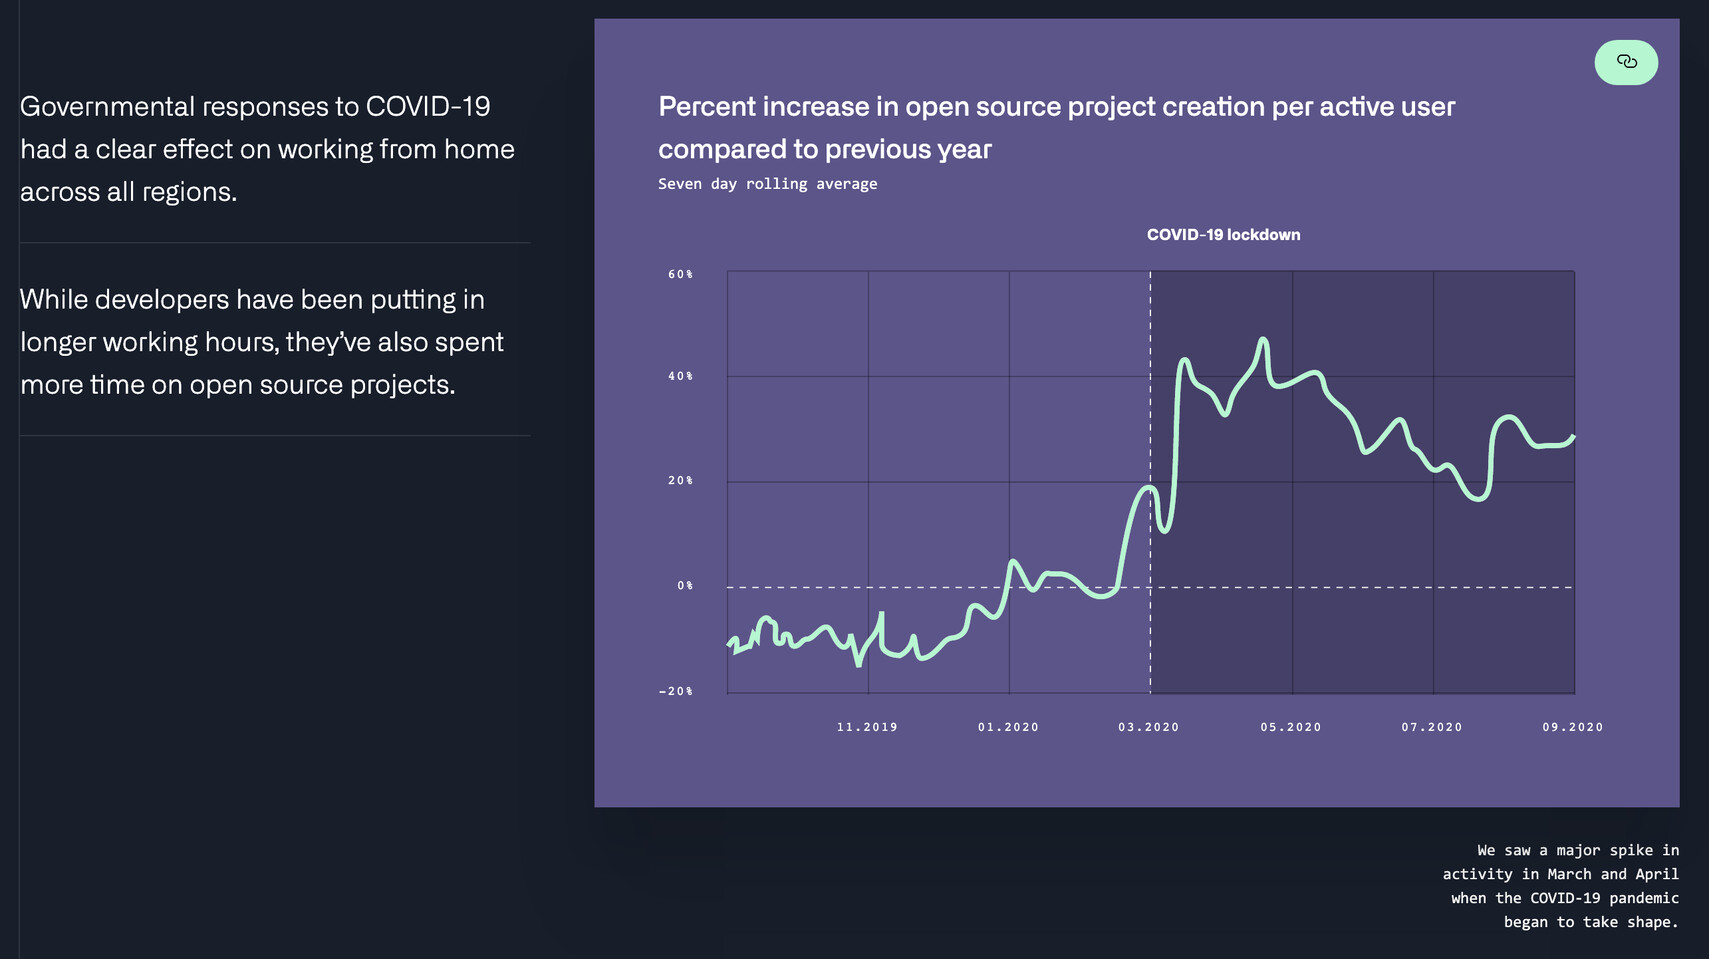Viewport: 1709px width, 959px height.
Task: Select the 05.2020 x-axis date label
Action: 1290,727
